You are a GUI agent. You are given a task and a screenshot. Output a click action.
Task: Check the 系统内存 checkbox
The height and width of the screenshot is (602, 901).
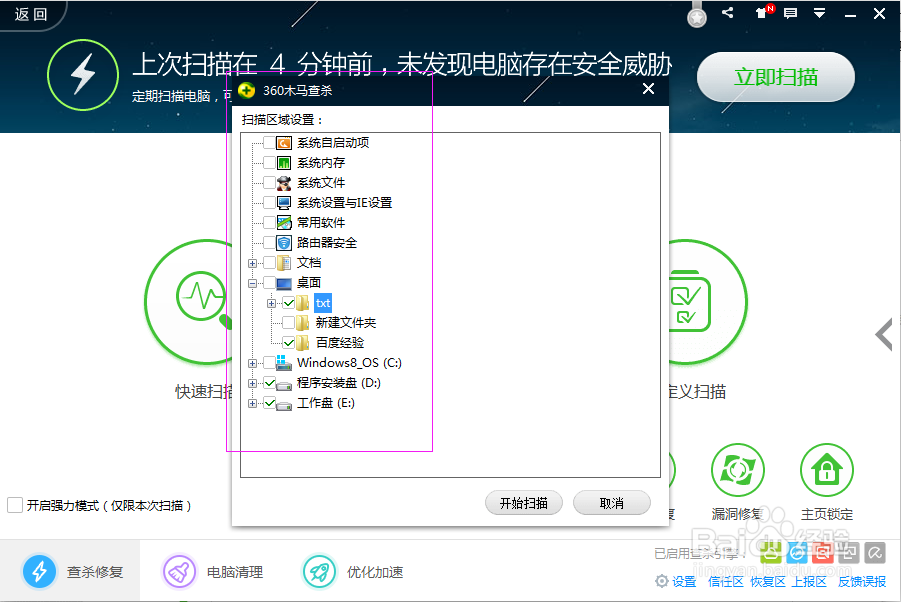point(269,163)
